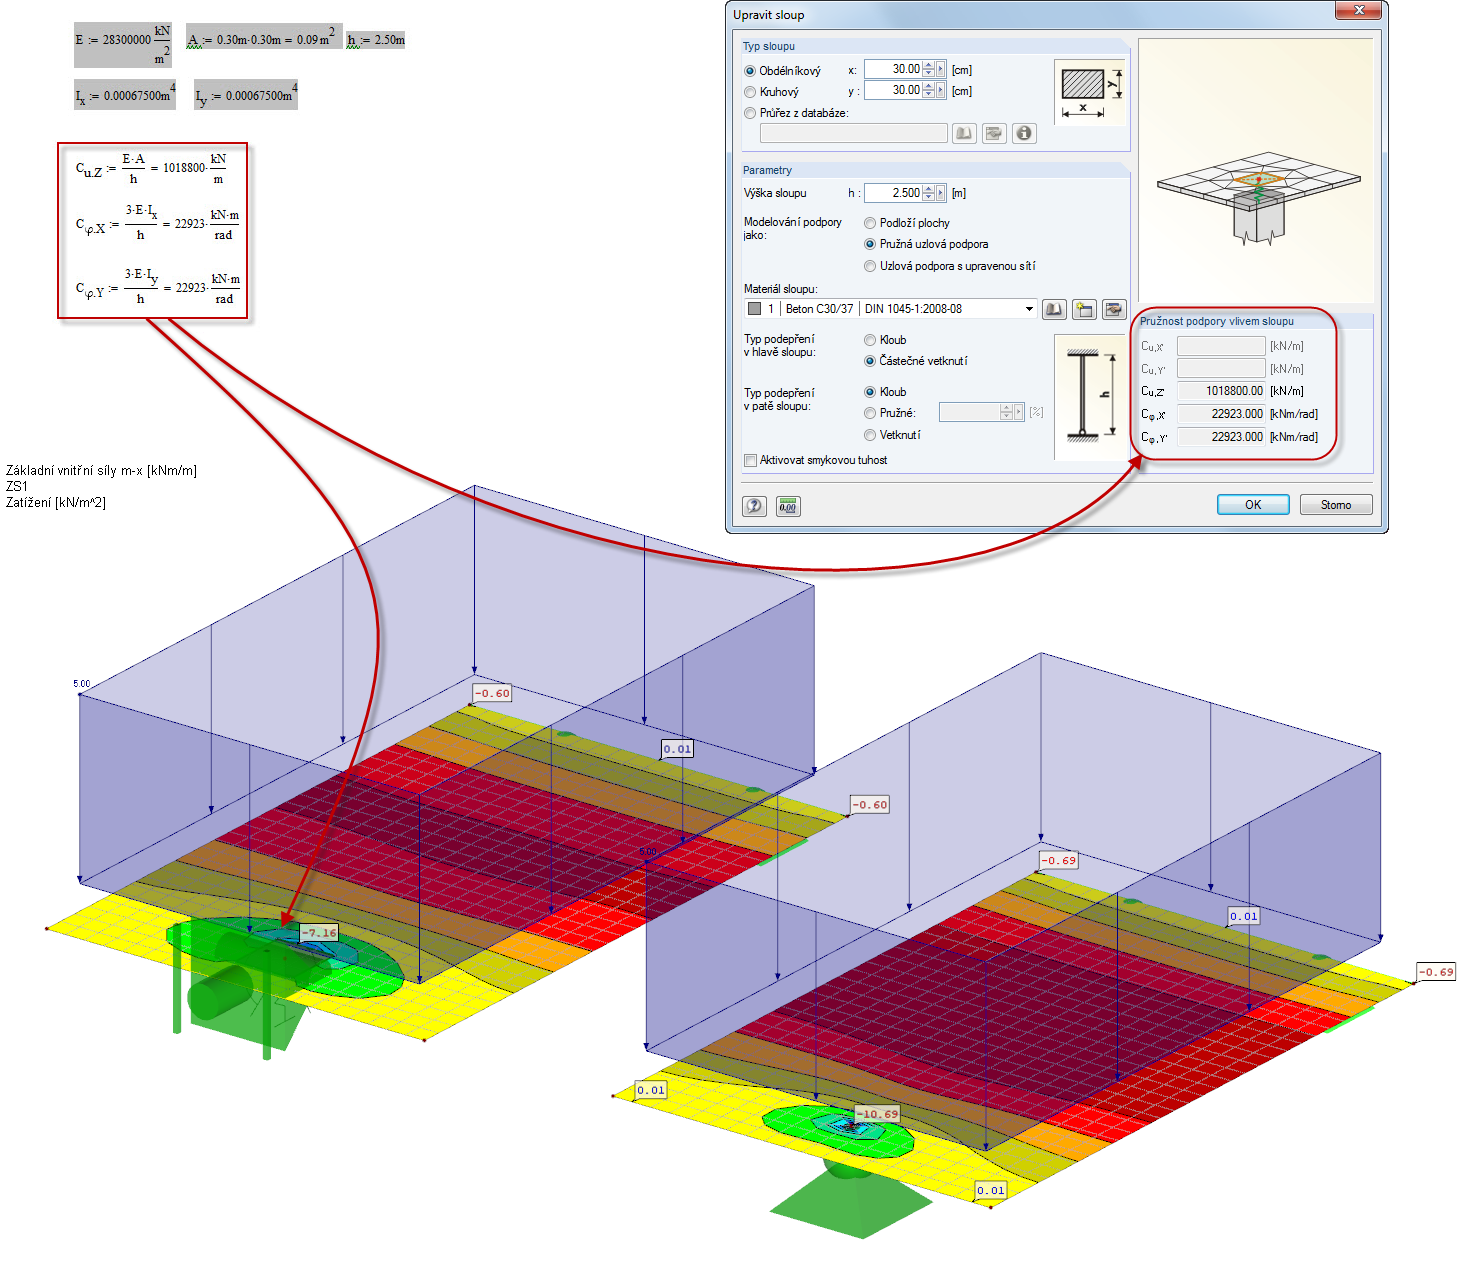Image resolution: width=1478 pixels, height=1266 pixels.
Task: Select the Obdélníkový column type
Action: pyautogui.click(x=750, y=71)
